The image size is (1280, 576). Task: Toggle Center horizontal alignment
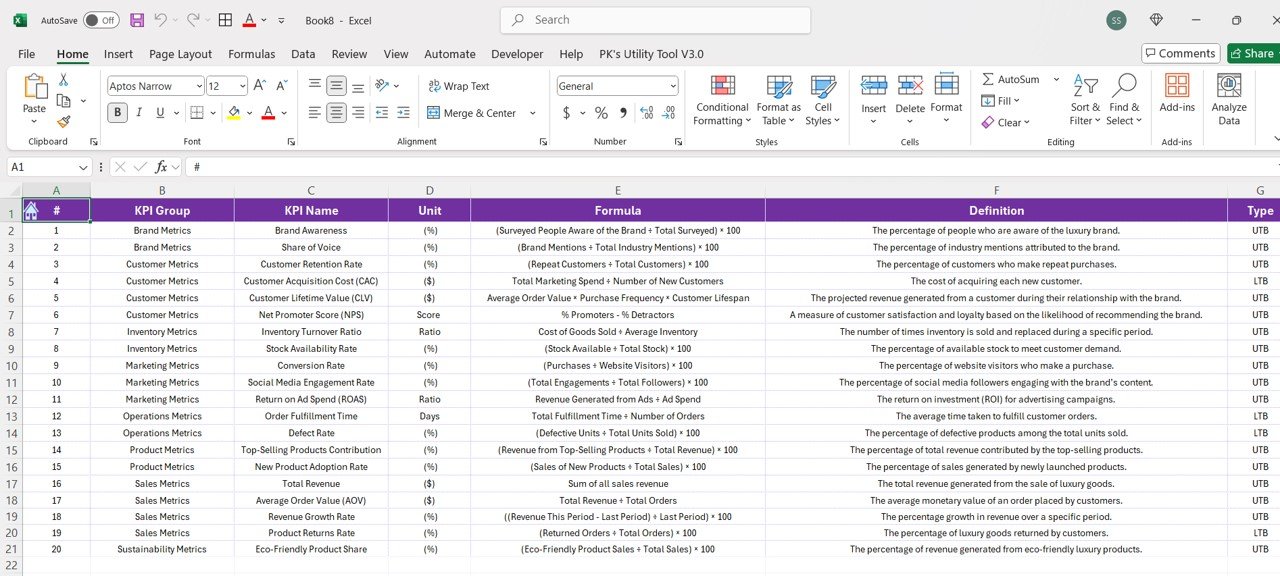click(337, 113)
